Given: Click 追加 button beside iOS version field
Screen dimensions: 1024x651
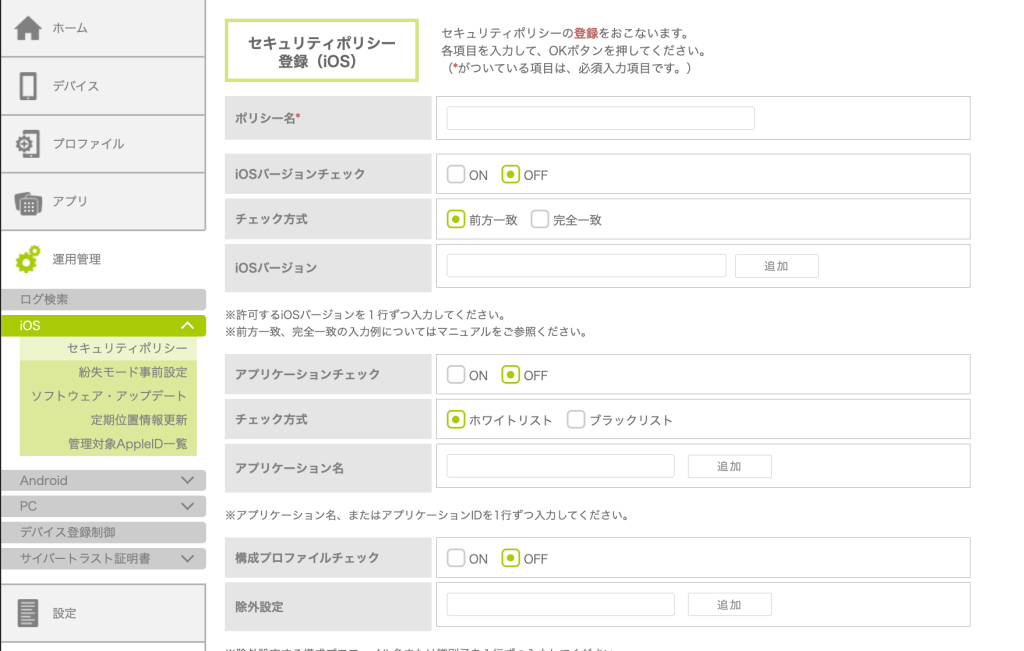Looking at the screenshot, I should click(x=776, y=266).
